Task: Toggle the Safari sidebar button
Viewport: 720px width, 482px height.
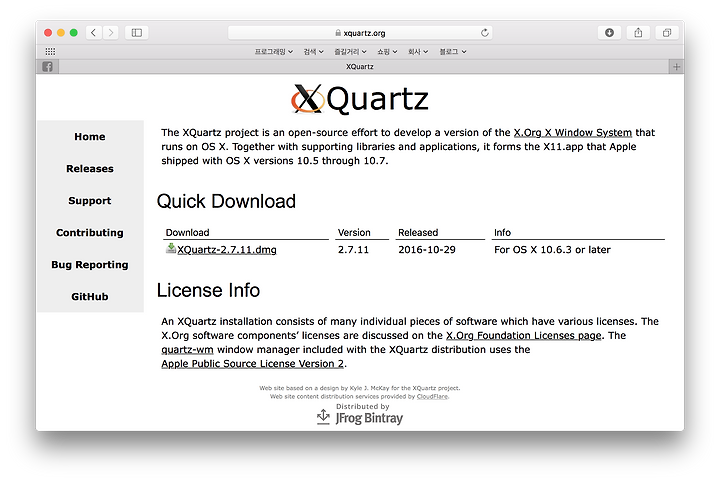Action: click(x=137, y=33)
